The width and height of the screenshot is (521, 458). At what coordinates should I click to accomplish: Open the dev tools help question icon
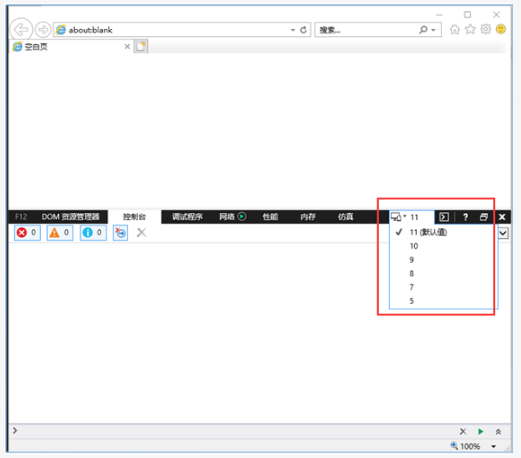465,217
